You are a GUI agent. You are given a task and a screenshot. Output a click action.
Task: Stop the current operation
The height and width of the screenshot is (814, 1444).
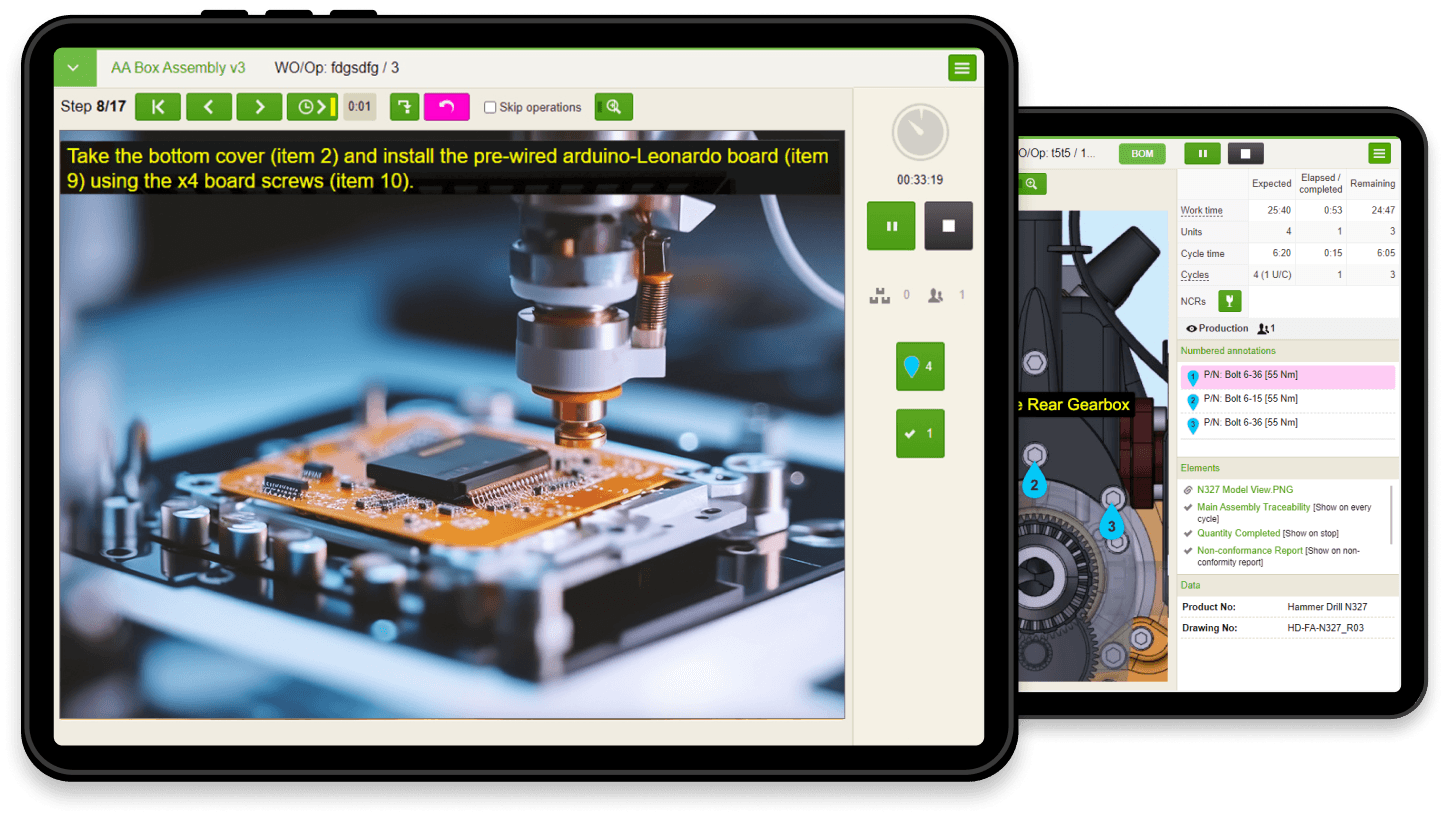(x=947, y=225)
